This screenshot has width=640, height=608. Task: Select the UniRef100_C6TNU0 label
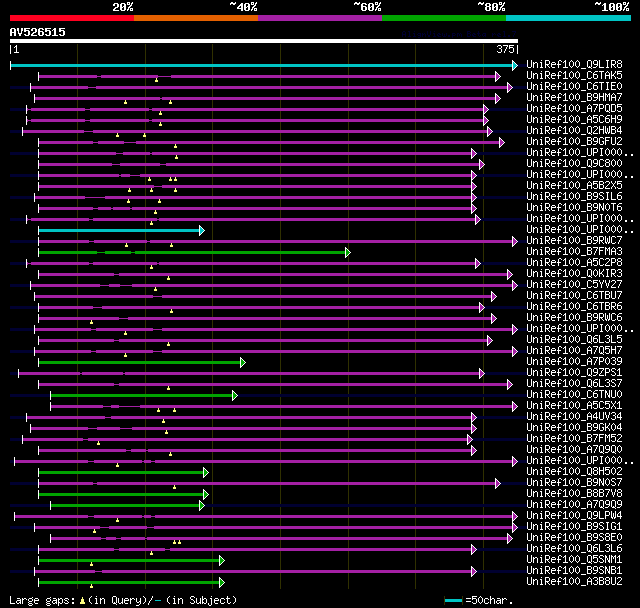[574, 395]
